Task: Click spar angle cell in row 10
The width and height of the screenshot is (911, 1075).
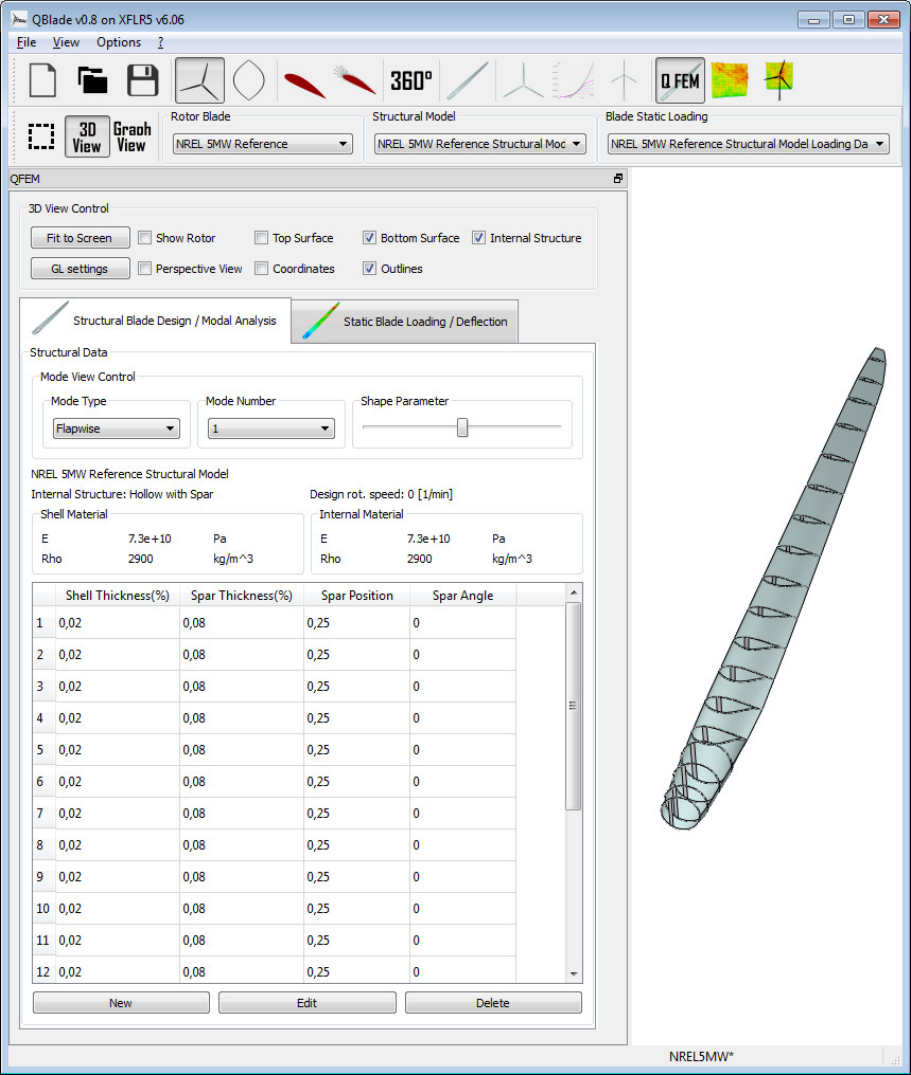Action: coord(463,908)
